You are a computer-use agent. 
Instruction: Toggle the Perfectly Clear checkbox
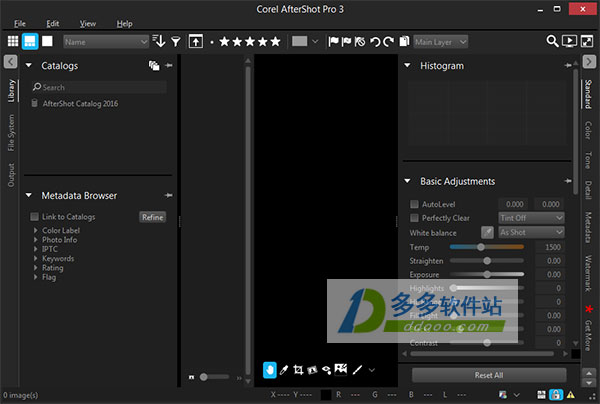tap(415, 218)
